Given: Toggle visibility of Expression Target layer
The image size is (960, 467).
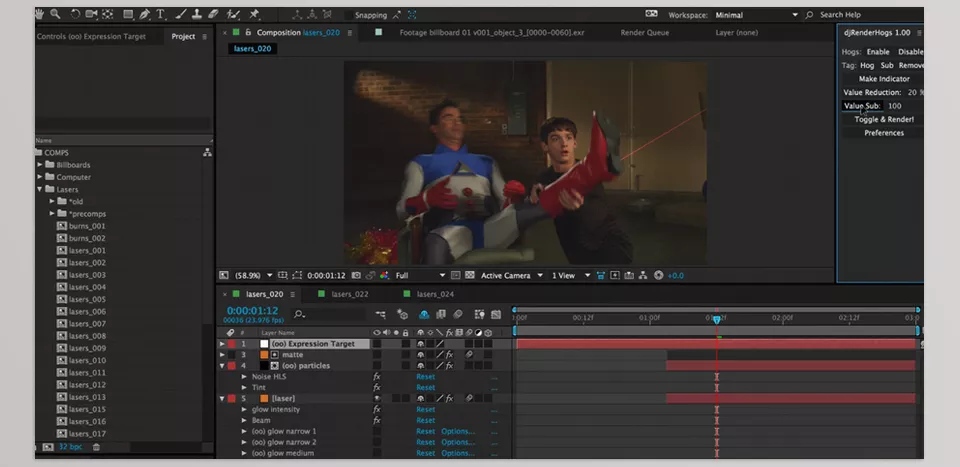Looking at the screenshot, I should (377, 344).
